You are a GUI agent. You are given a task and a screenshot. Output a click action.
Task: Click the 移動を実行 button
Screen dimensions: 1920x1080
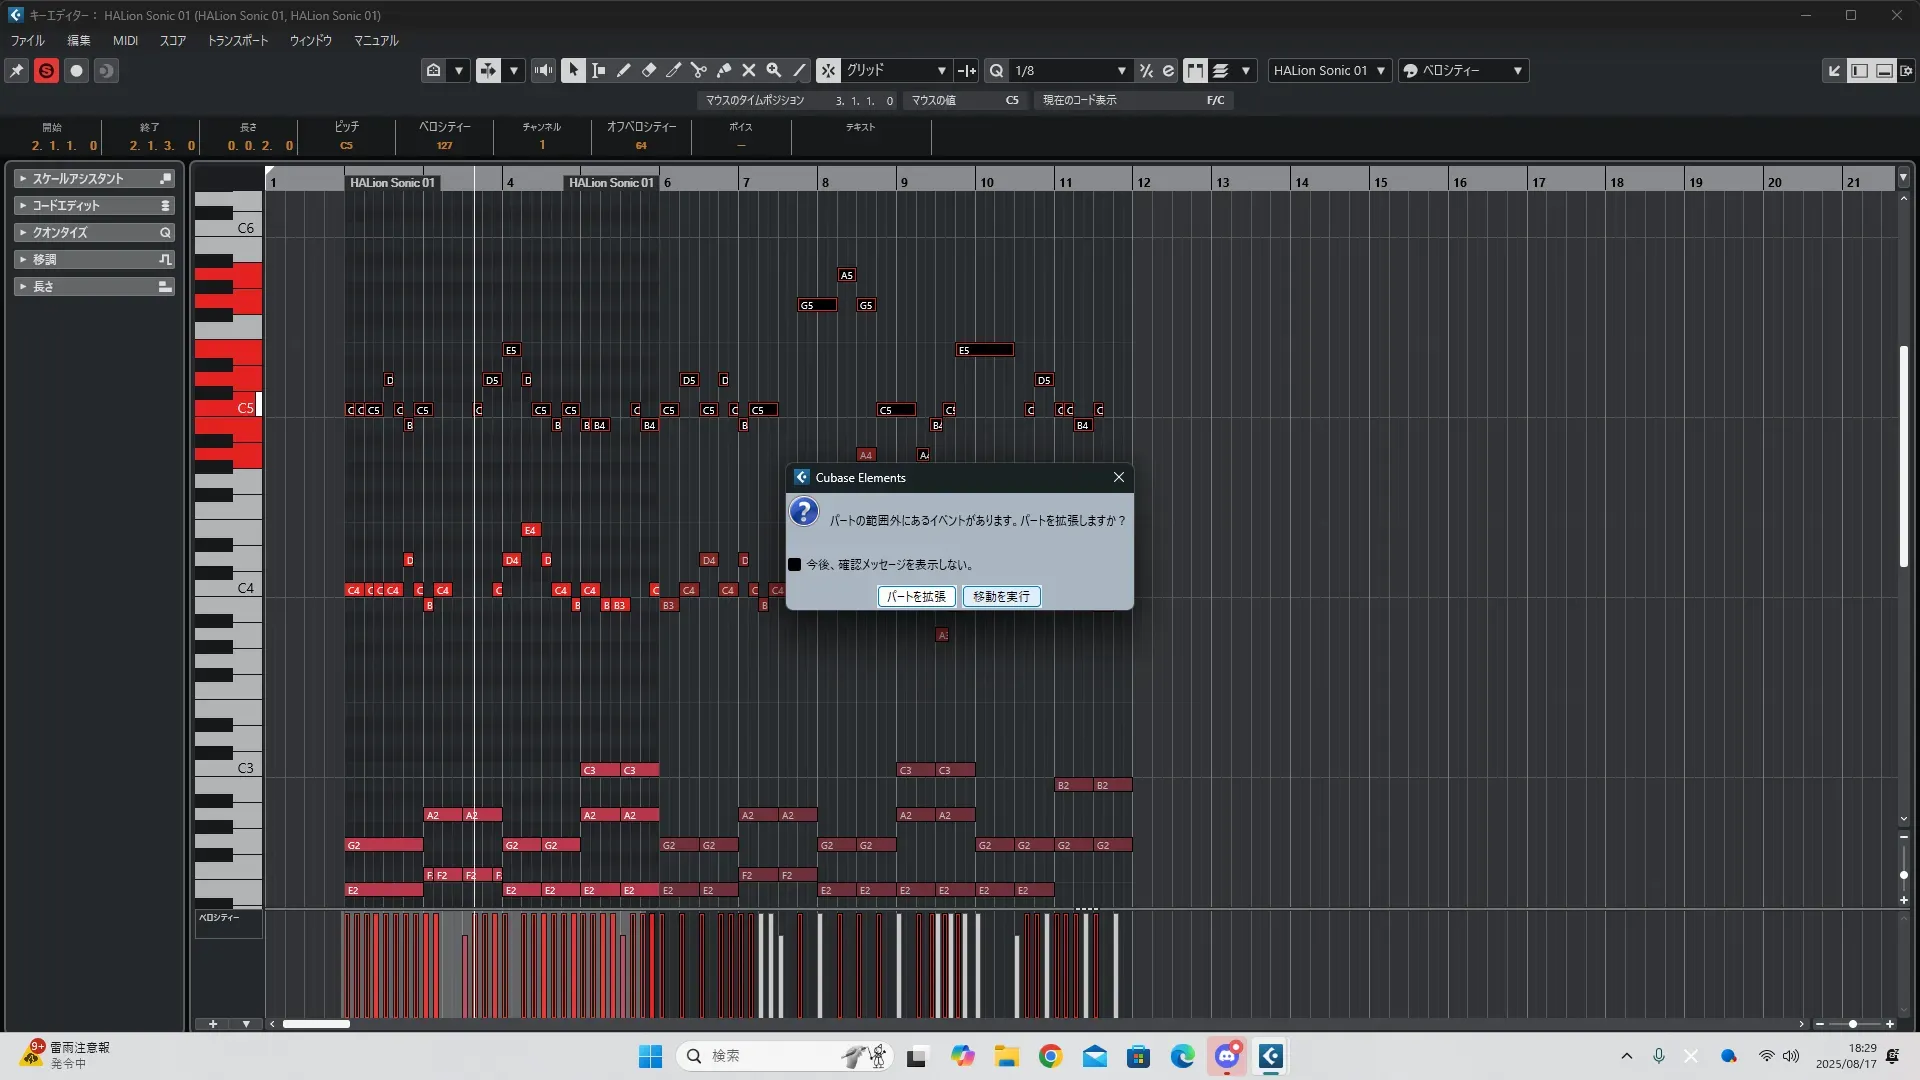pos(1001,596)
